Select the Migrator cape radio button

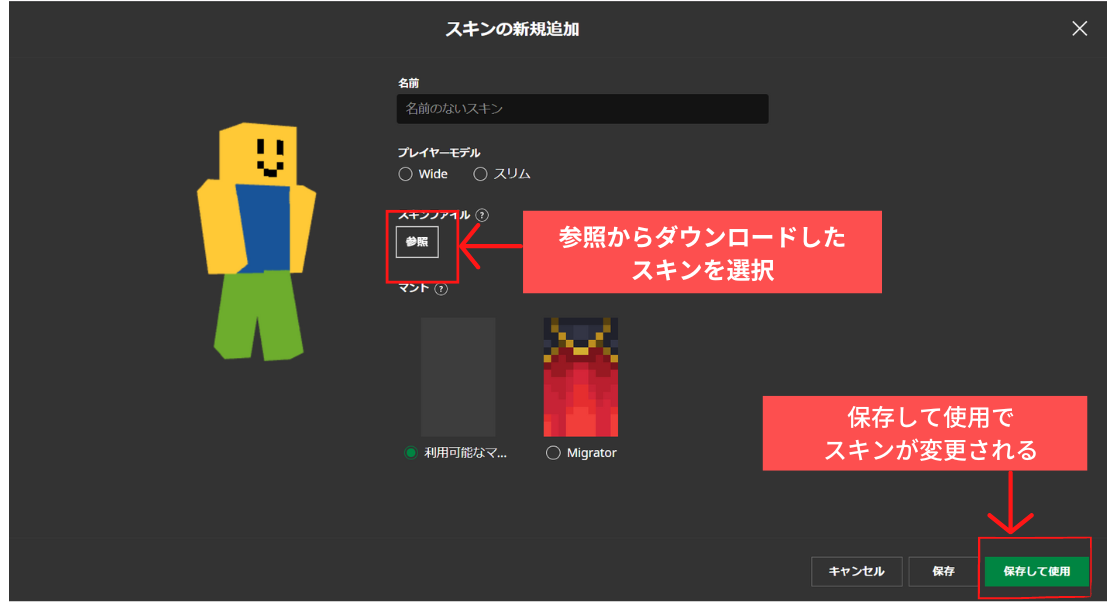click(553, 453)
